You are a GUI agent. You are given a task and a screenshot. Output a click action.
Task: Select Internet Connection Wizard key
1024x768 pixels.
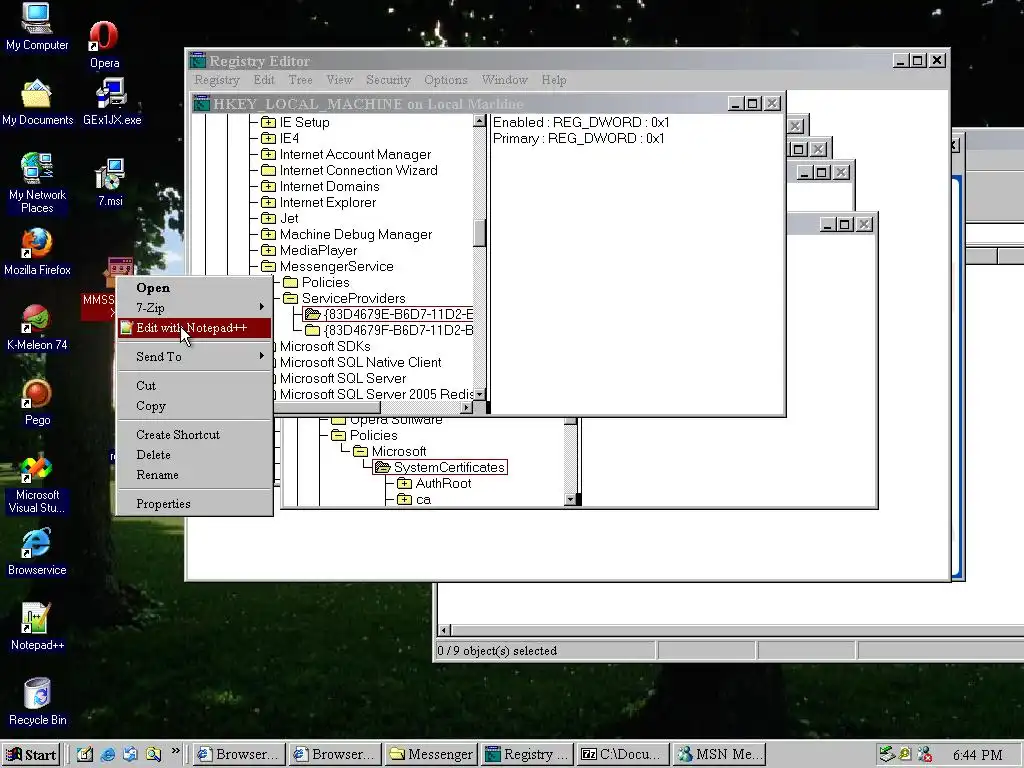pos(359,170)
